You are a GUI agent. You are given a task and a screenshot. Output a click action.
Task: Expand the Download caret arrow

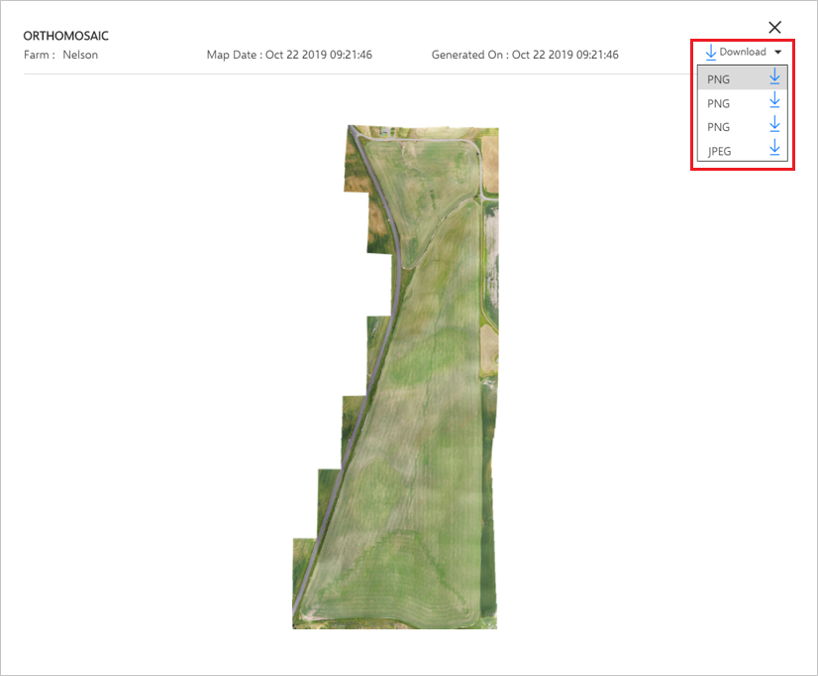778,52
